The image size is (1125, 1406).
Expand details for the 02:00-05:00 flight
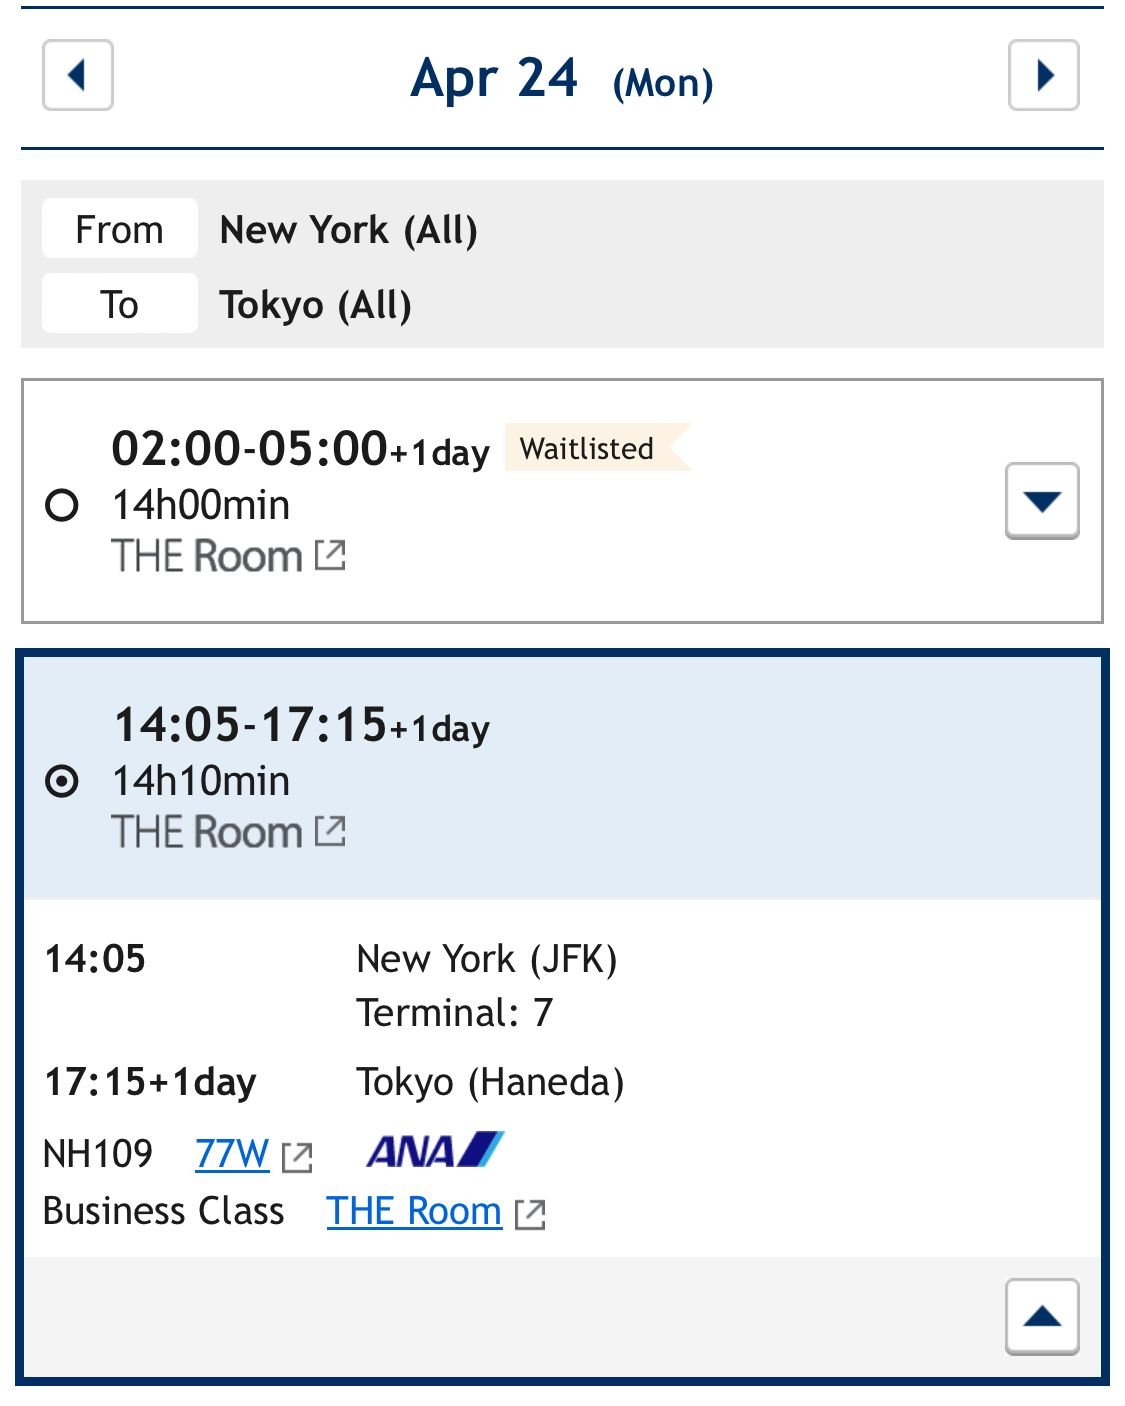[1042, 502]
